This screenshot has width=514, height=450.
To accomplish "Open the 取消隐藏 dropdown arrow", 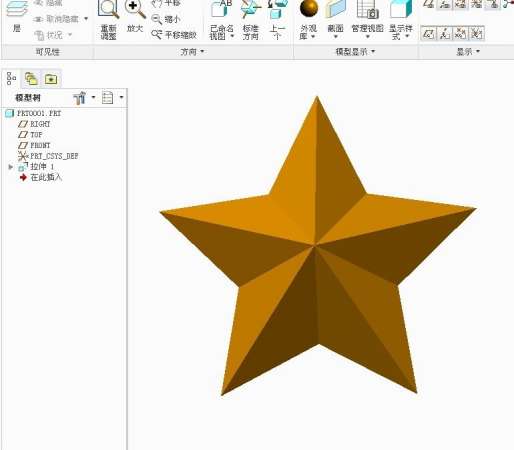I will pos(86,19).
